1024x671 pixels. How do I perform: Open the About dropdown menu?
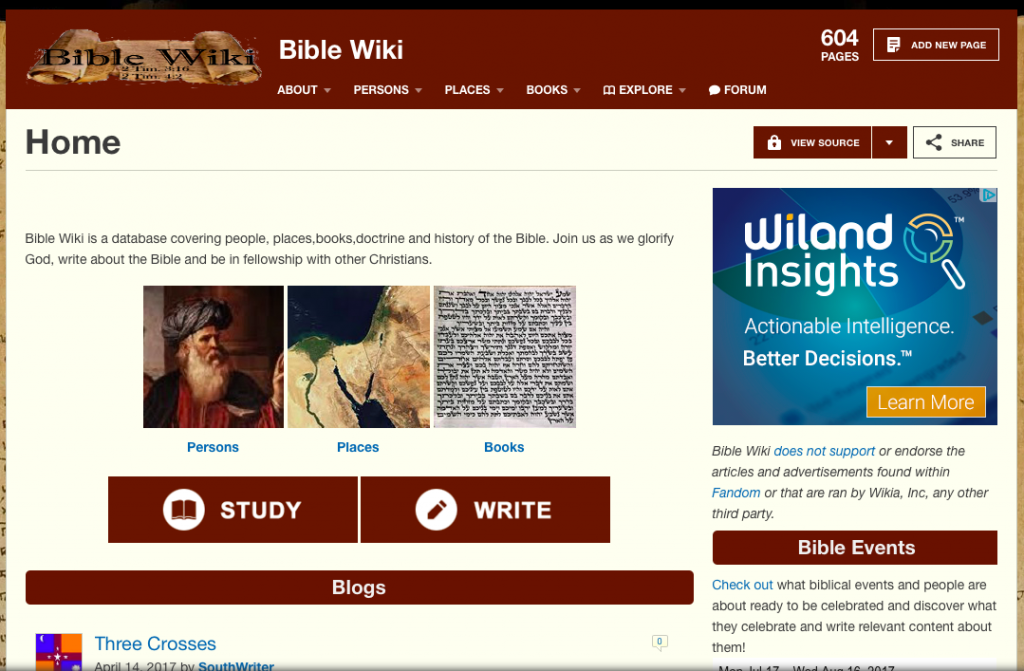tap(304, 90)
